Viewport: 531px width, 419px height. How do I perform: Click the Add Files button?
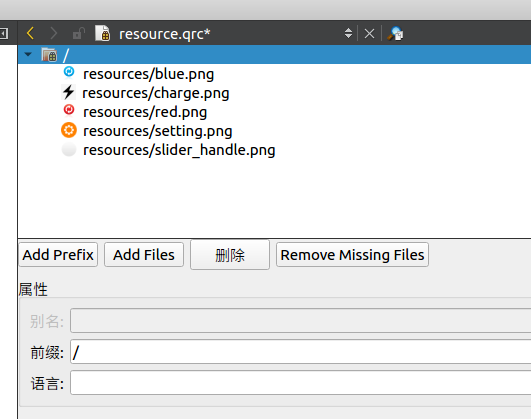[144, 255]
